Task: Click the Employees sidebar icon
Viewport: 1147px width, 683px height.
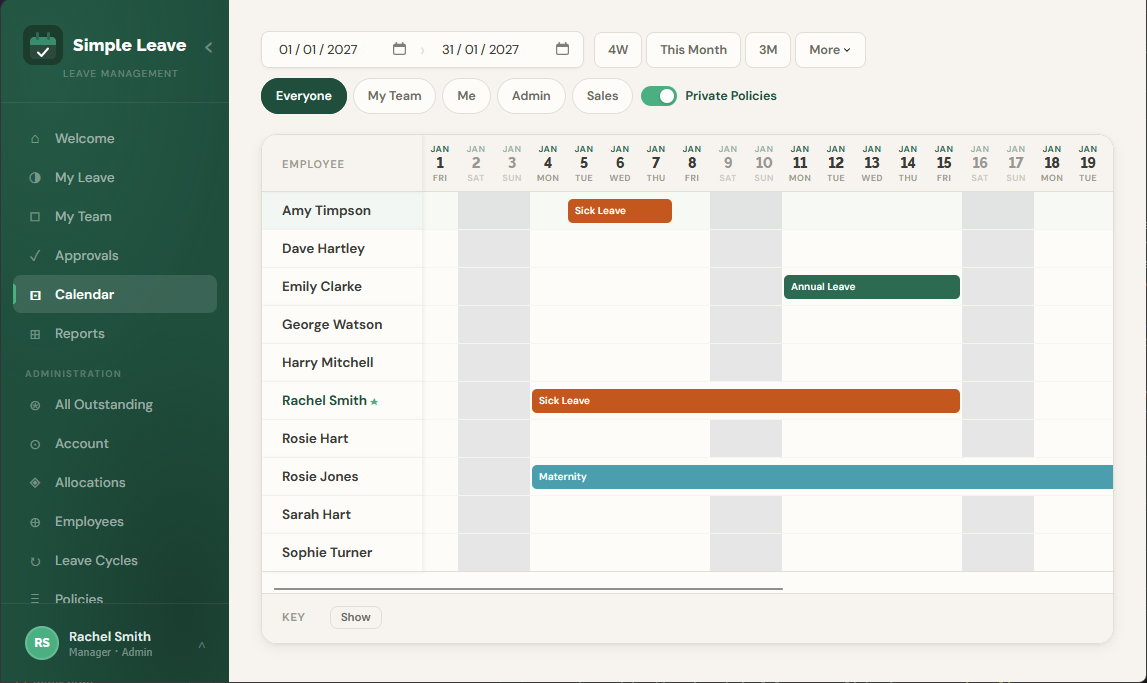Action: click(x=35, y=522)
